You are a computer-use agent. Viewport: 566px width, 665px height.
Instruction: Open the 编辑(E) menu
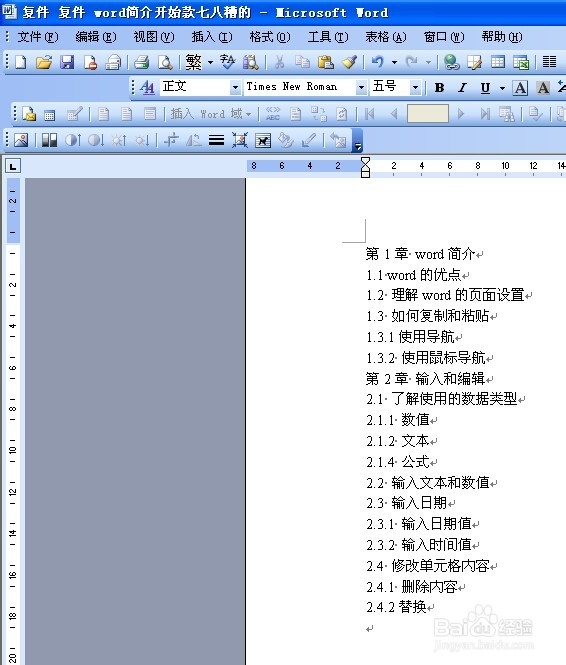96,37
